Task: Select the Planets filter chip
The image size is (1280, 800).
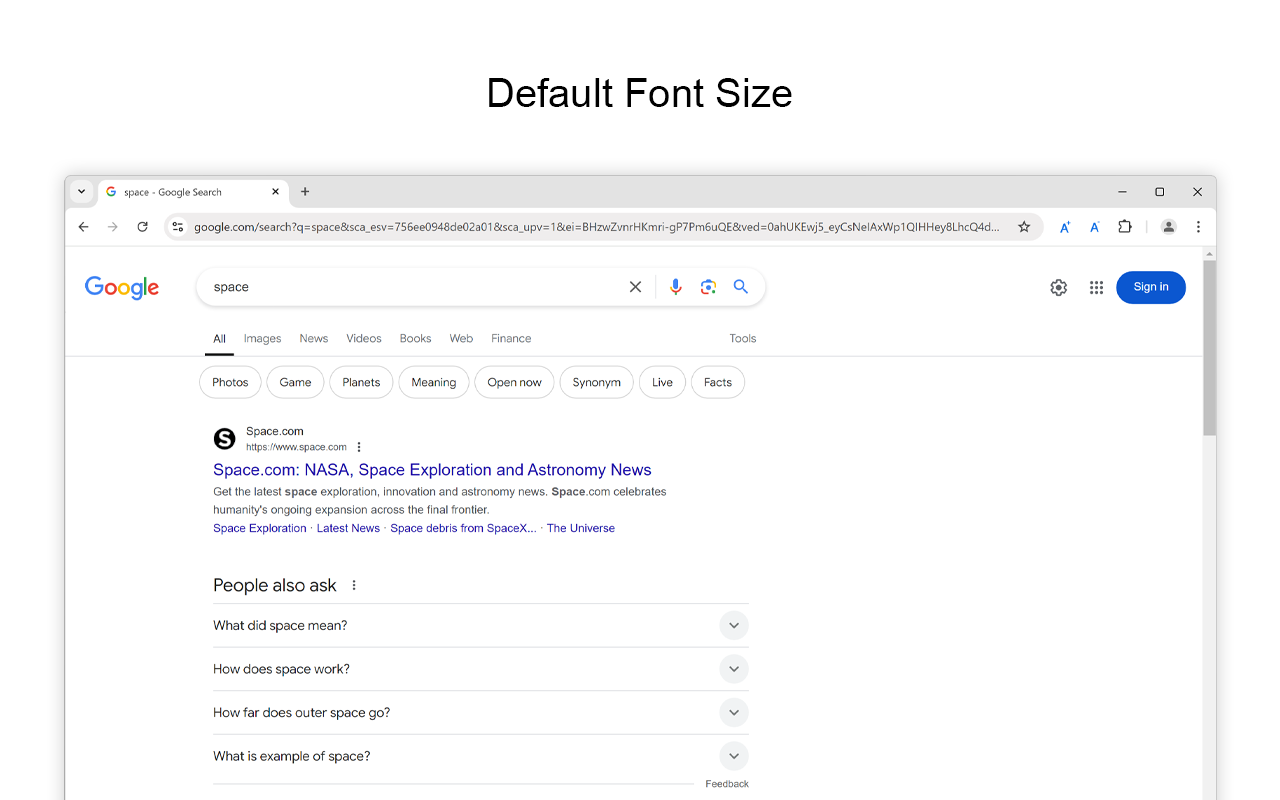Action: point(361,382)
